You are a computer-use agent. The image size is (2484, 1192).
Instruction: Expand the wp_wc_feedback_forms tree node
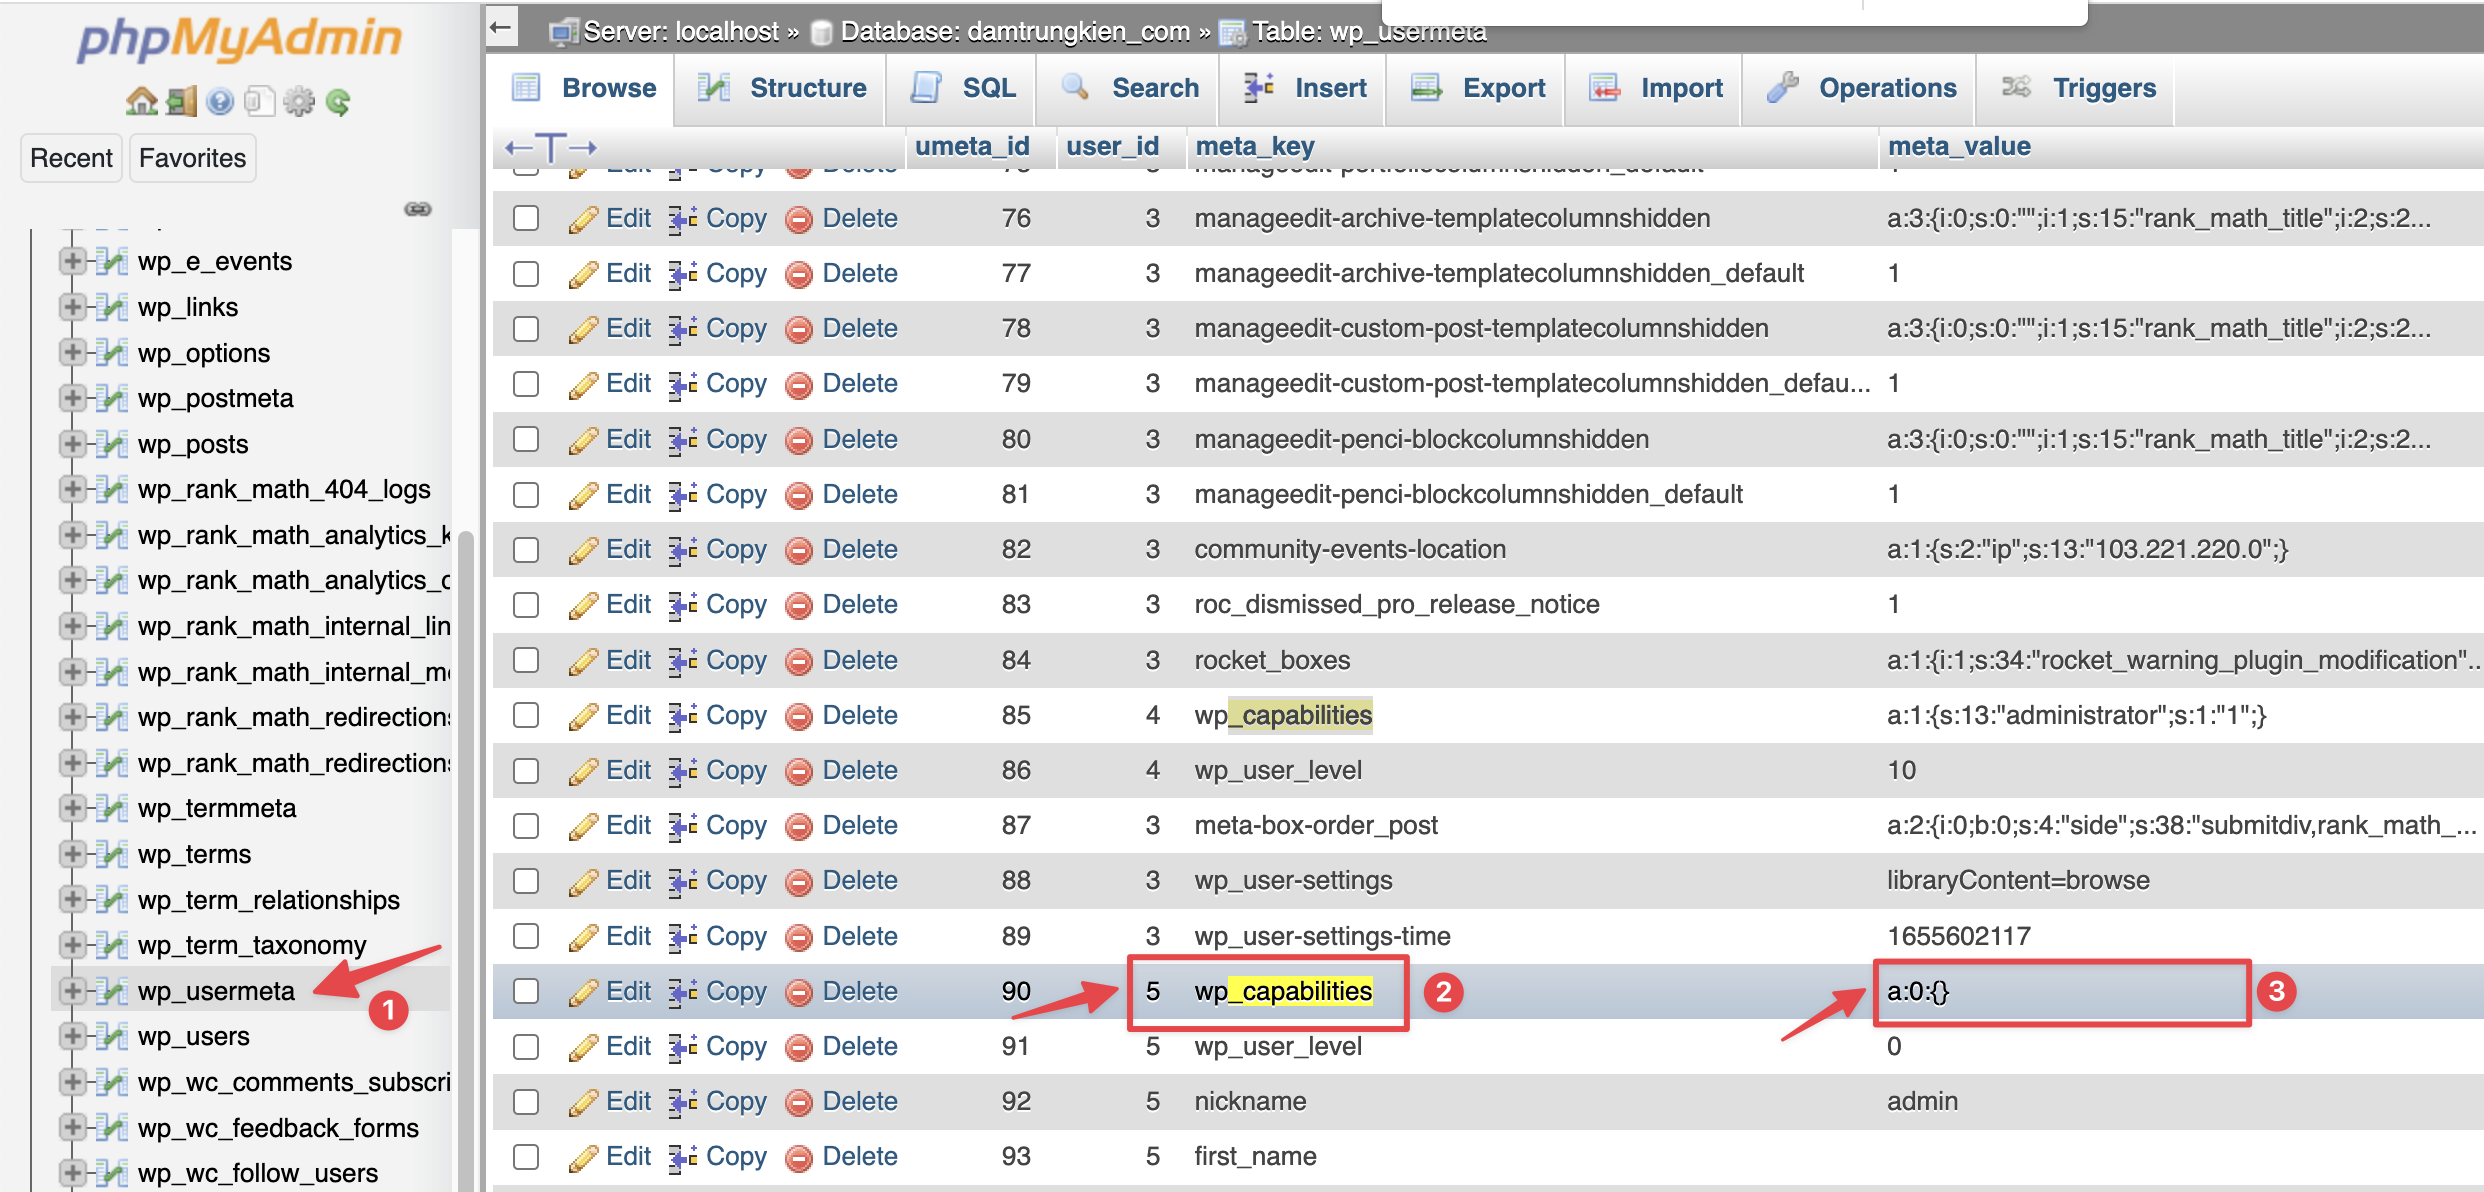[72, 1128]
